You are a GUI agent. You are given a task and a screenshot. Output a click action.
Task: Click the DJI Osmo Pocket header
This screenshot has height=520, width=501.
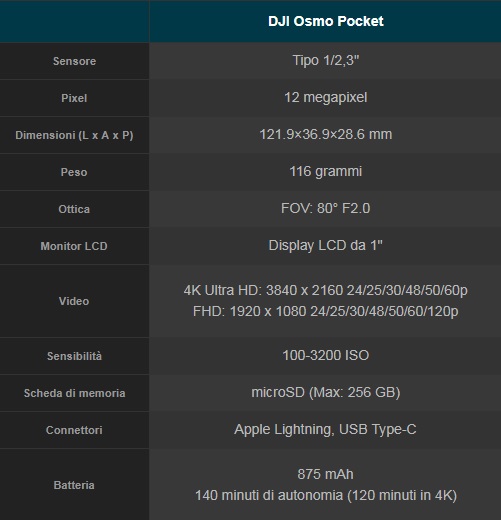click(326, 21)
